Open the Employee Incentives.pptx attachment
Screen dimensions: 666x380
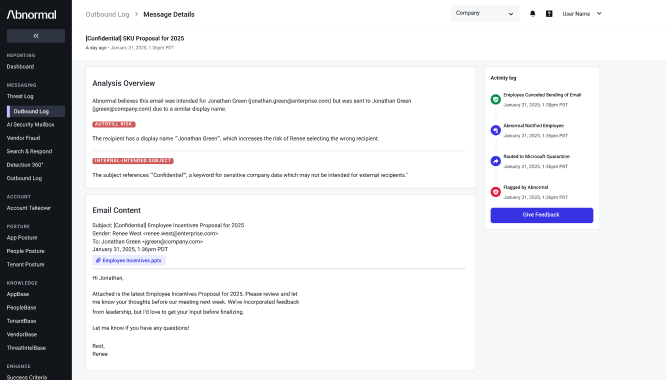coord(129,260)
